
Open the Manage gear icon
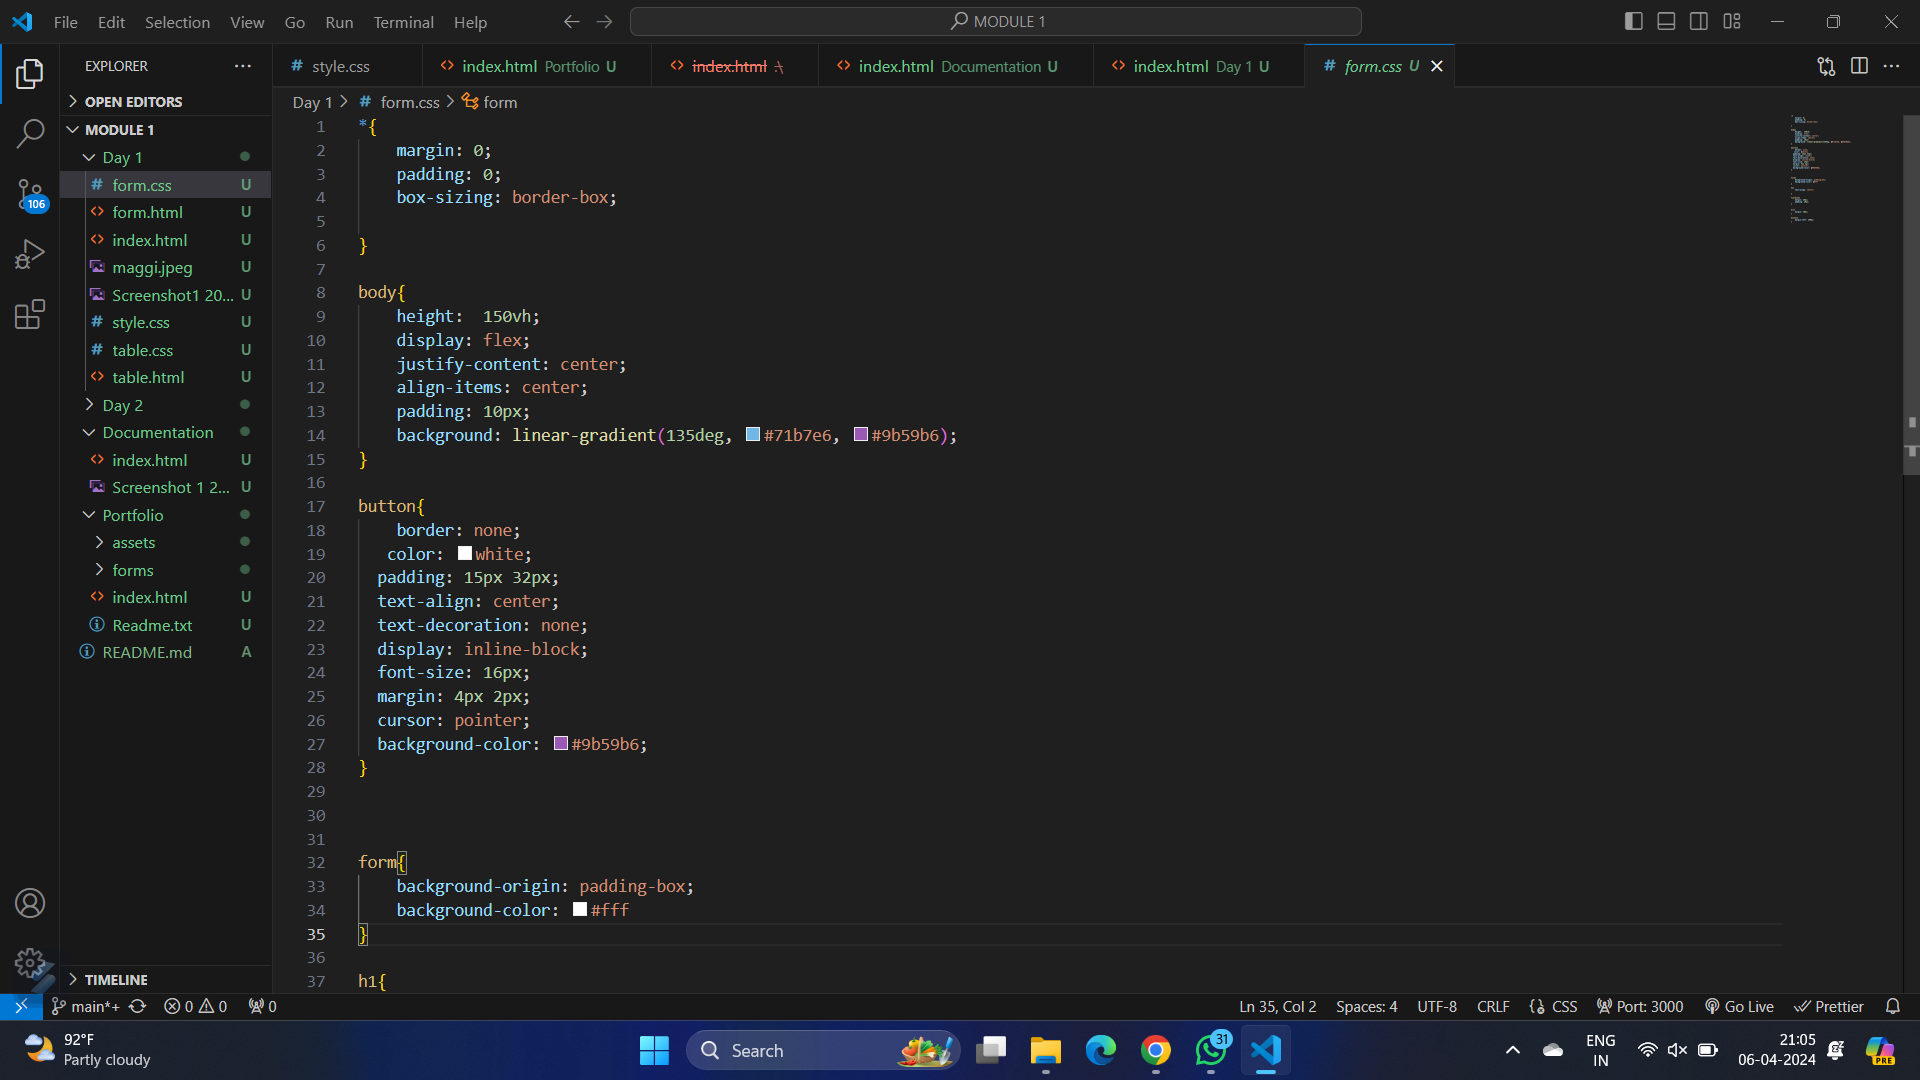pos(30,963)
